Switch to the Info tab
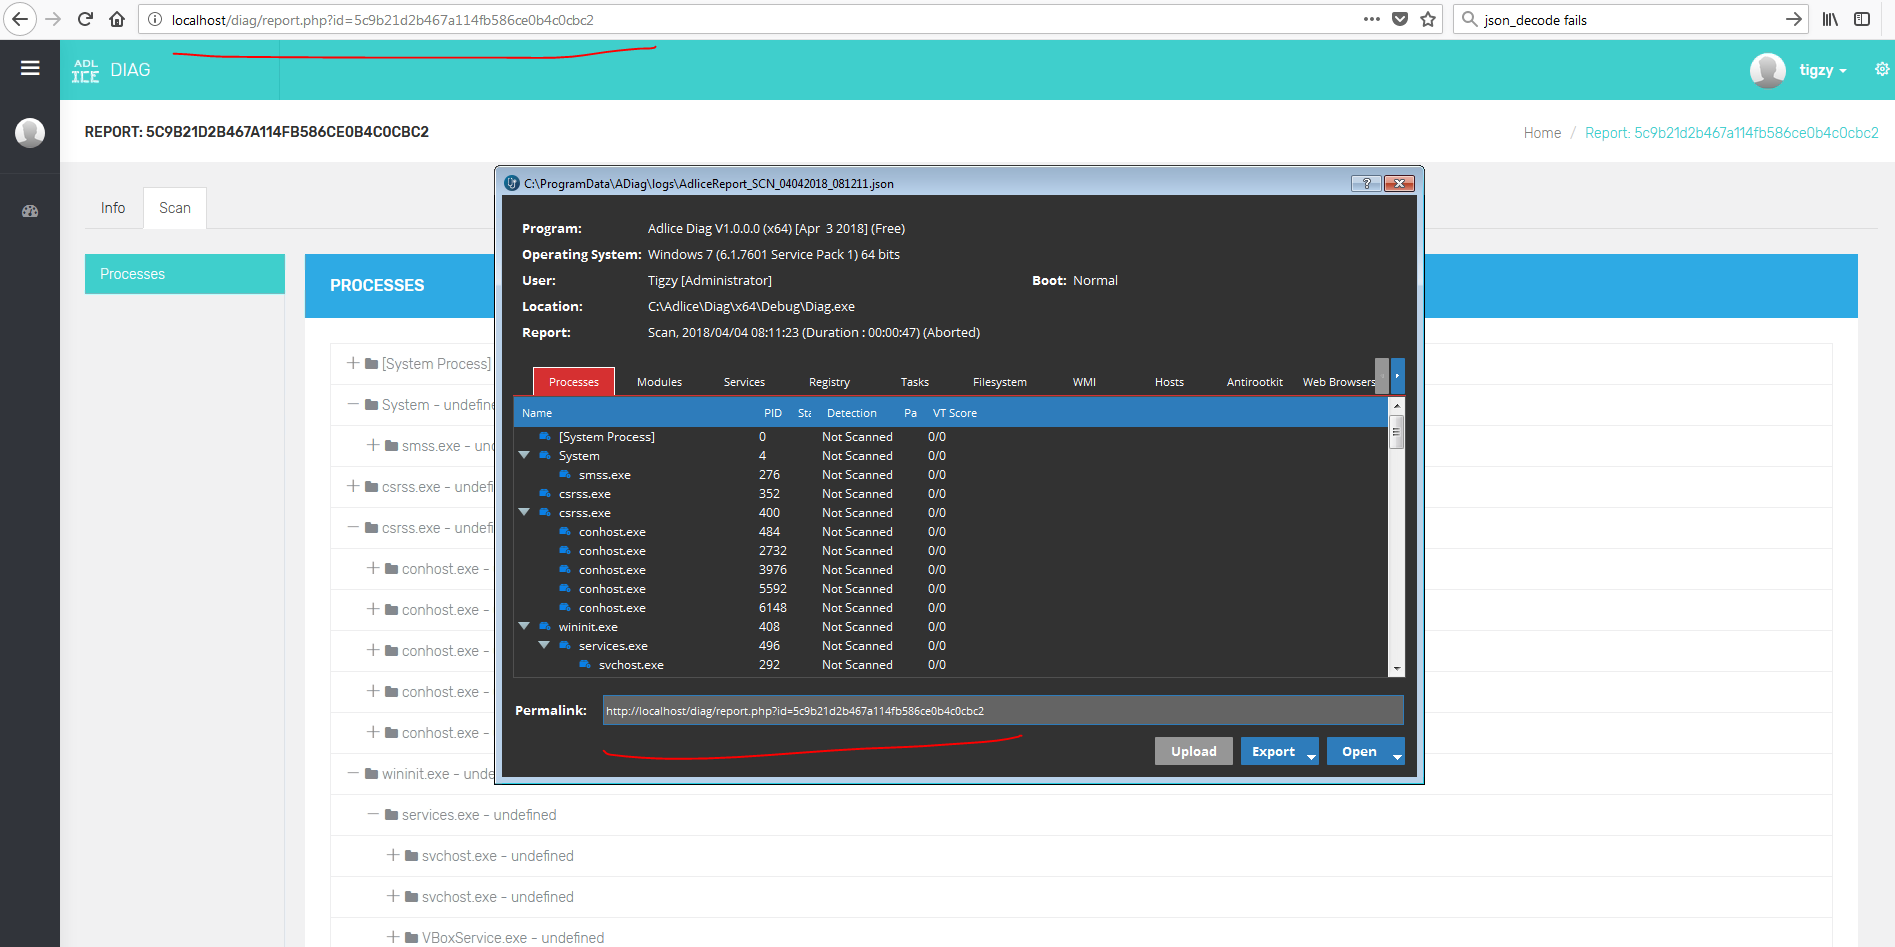Image resolution: width=1895 pixels, height=947 pixels. coord(113,208)
